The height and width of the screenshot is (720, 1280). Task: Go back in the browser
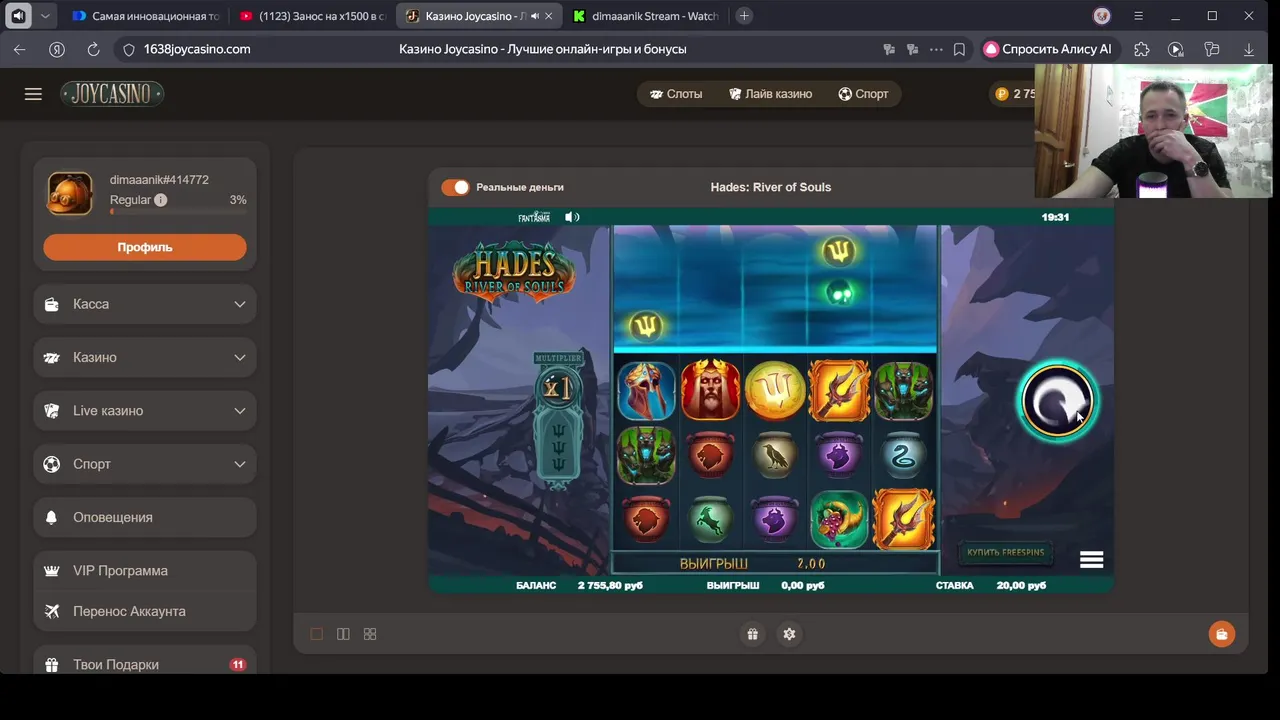coord(20,49)
